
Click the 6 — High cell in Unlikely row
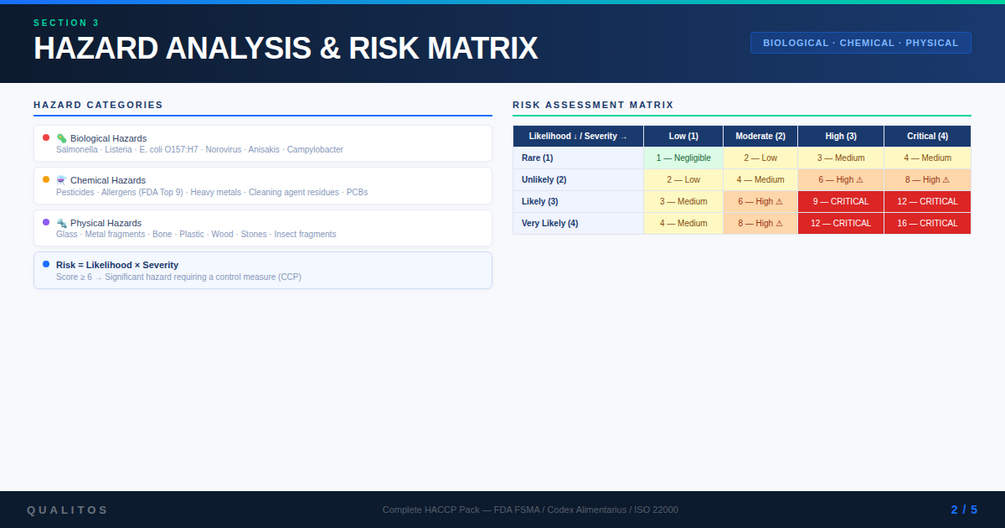click(841, 180)
